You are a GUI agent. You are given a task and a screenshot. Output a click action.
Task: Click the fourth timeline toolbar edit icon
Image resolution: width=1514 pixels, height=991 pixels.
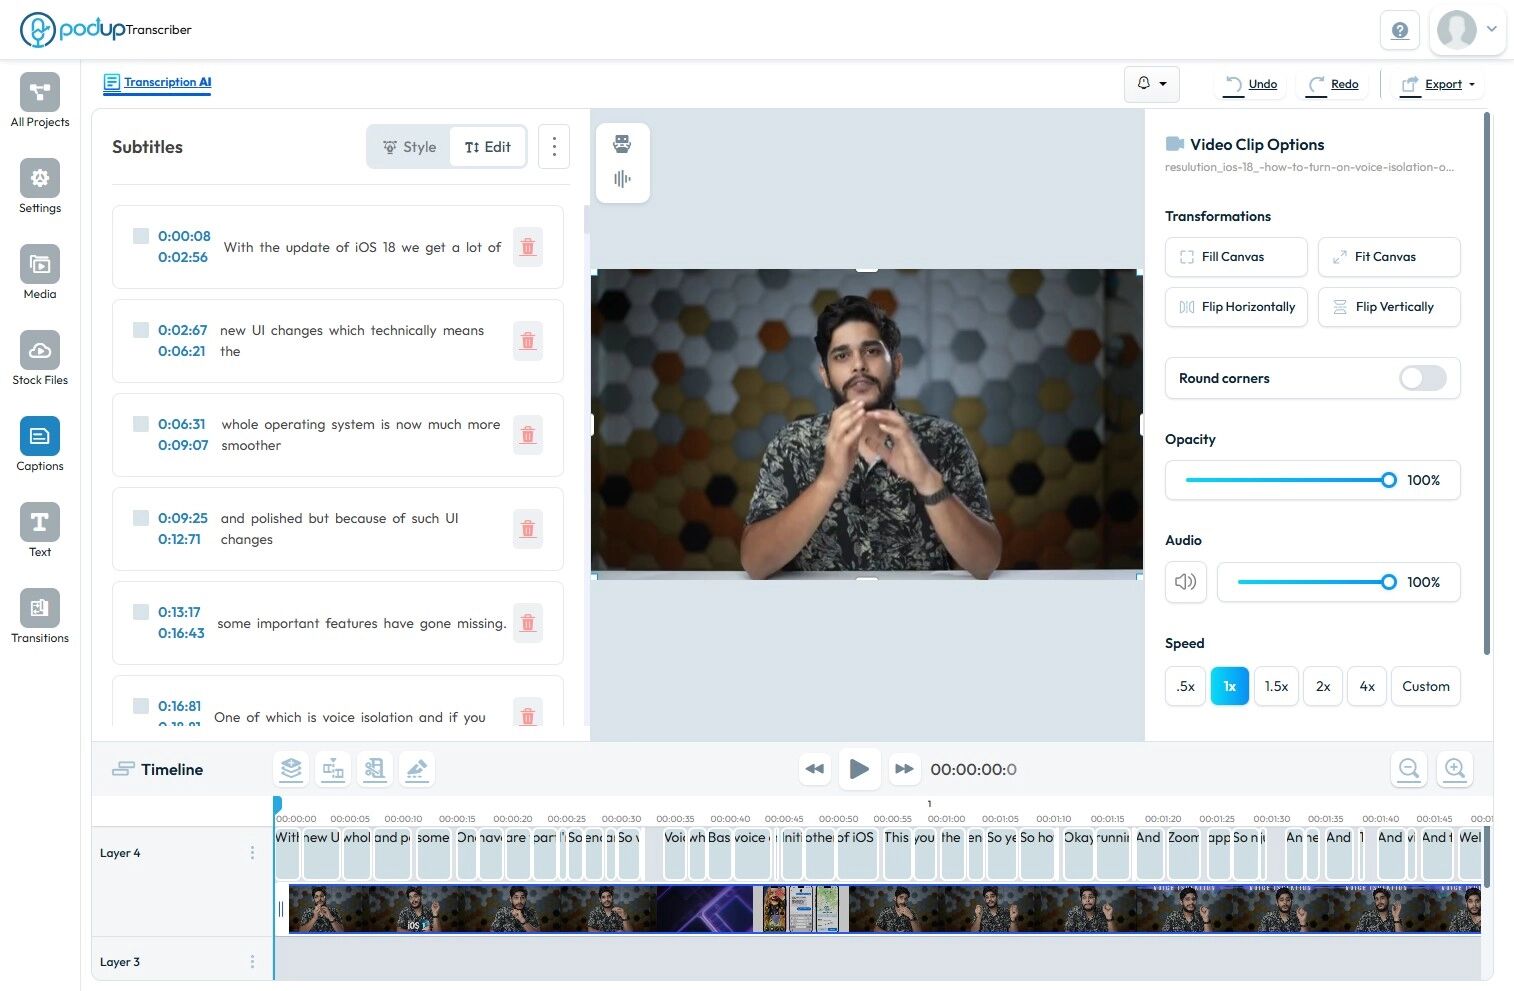pos(417,769)
